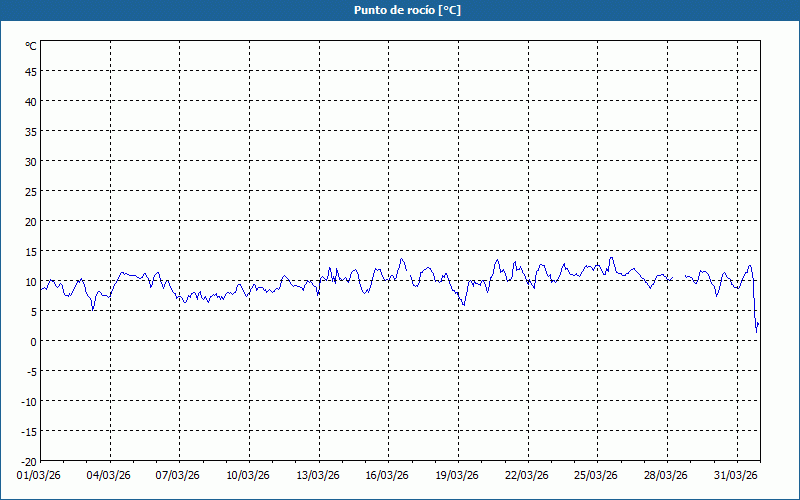Select the 01/03/26 date label
Viewport: 800px width, 500px height.
click(39, 475)
